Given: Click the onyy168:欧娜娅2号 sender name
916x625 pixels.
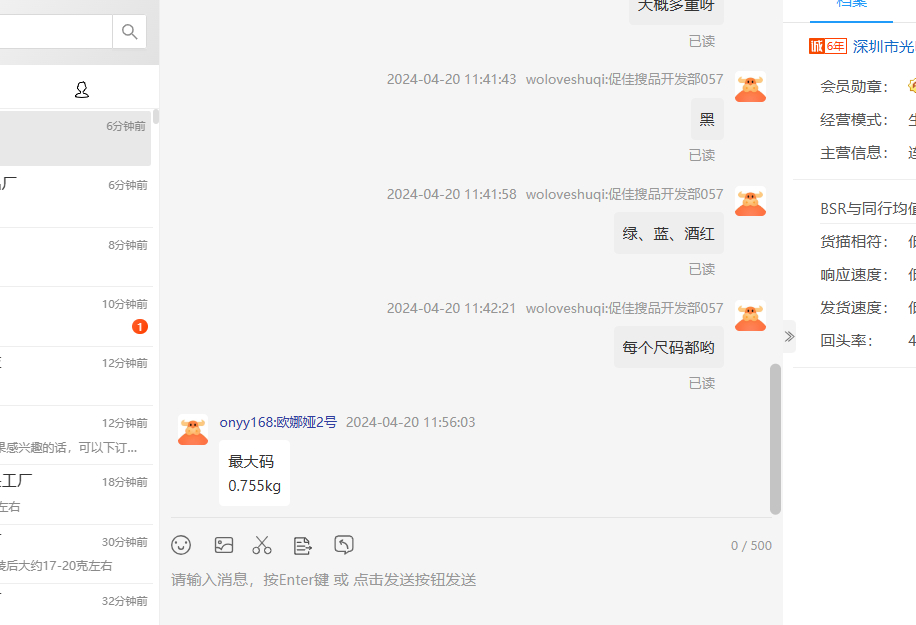Looking at the screenshot, I should [278, 422].
